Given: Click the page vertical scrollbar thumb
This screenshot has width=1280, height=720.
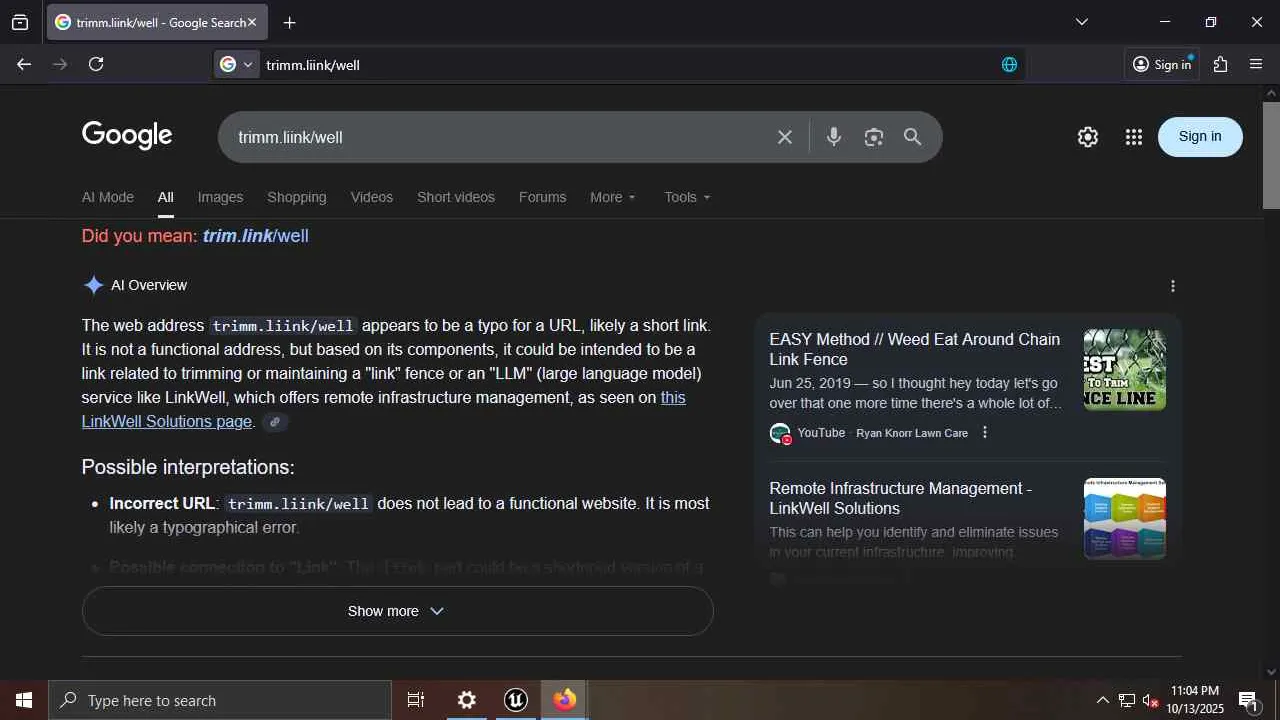Looking at the screenshot, I should [1271, 155].
